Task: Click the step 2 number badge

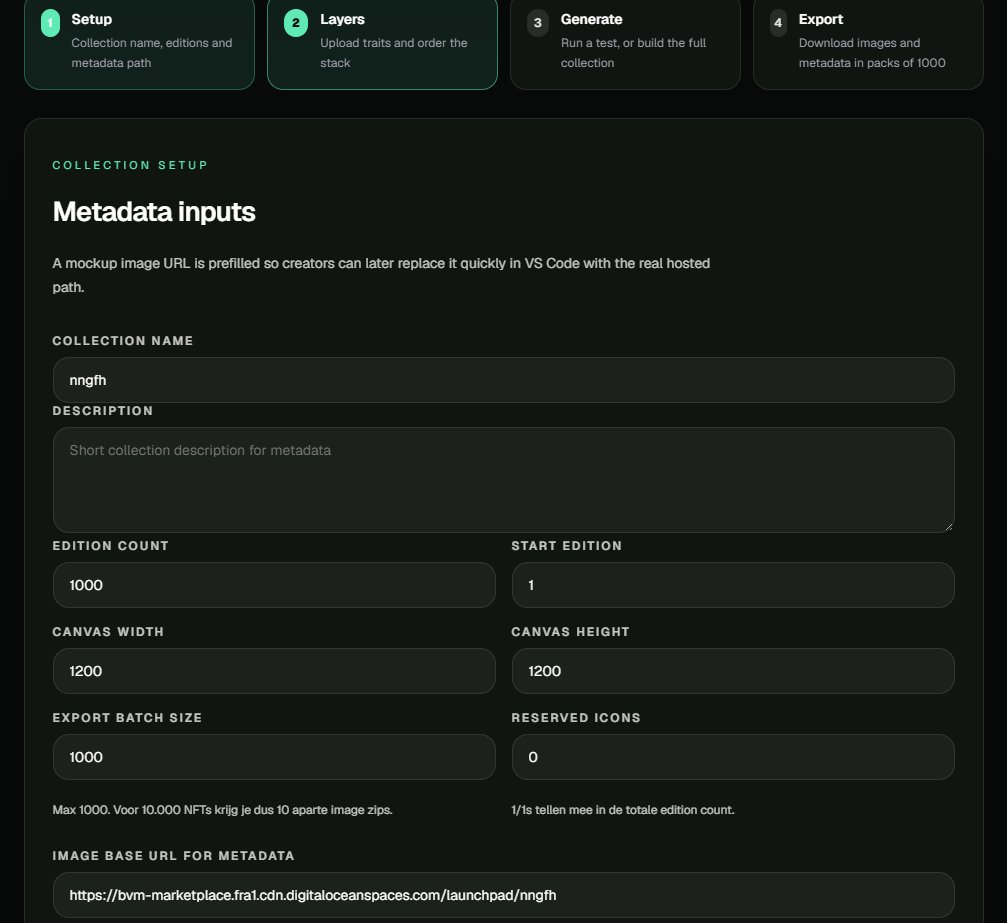Action: pyautogui.click(x=295, y=23)
